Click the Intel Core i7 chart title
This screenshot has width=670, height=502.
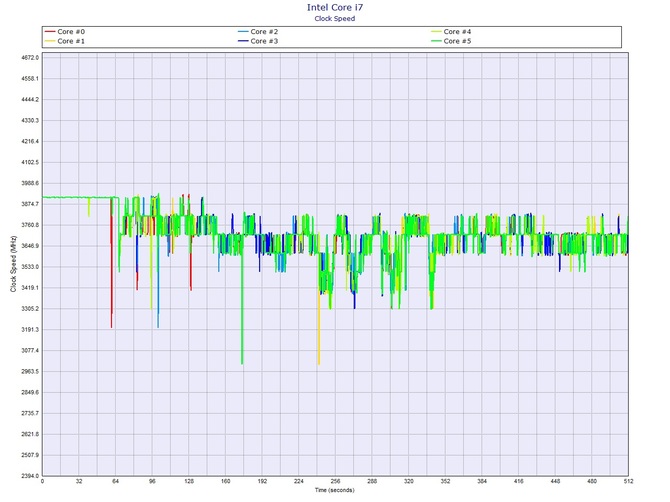[335, 7]
